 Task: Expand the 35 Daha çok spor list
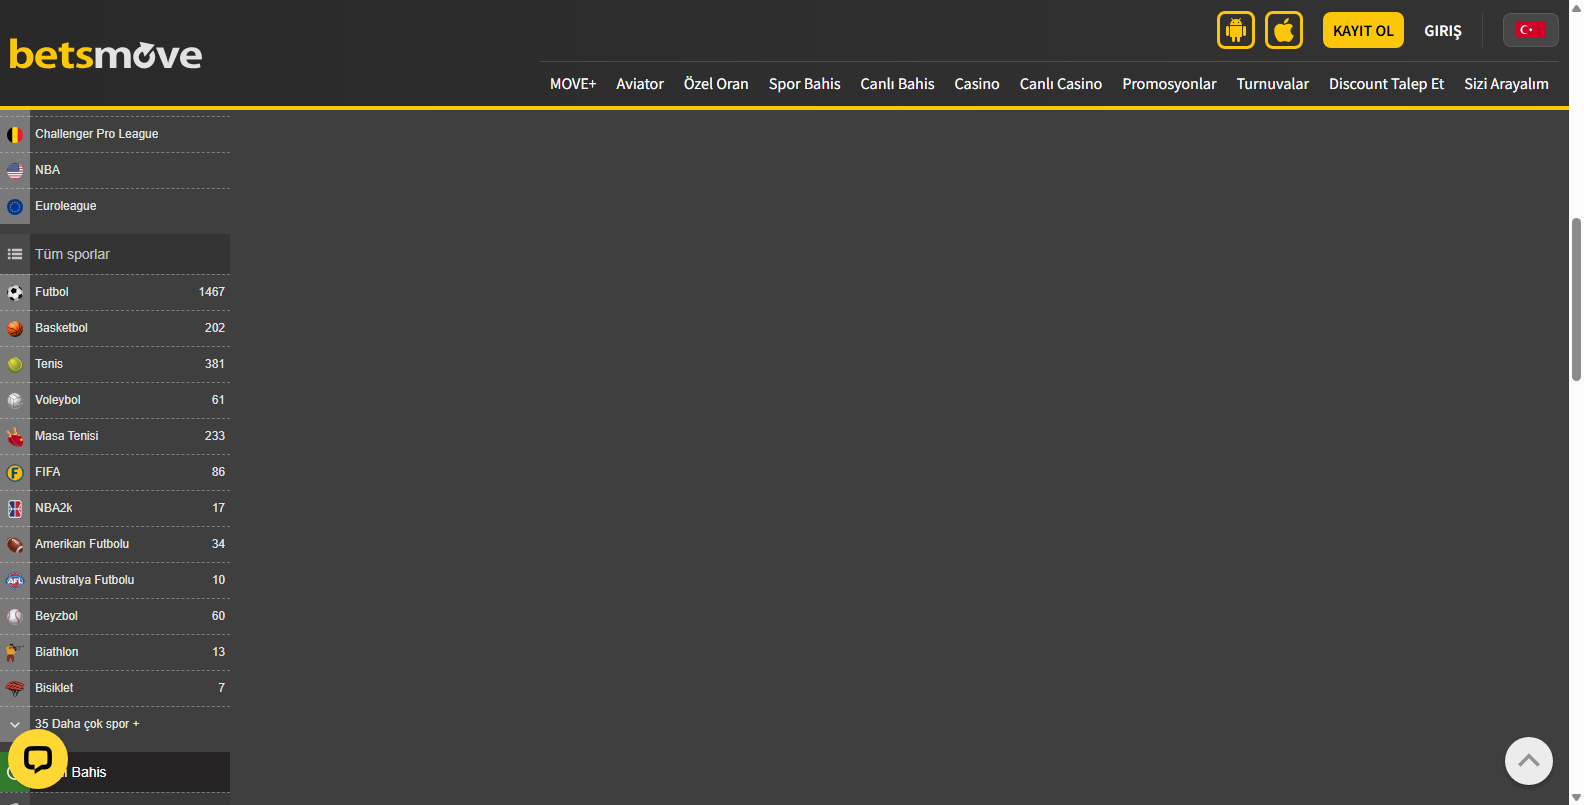[x=87, y=724]
